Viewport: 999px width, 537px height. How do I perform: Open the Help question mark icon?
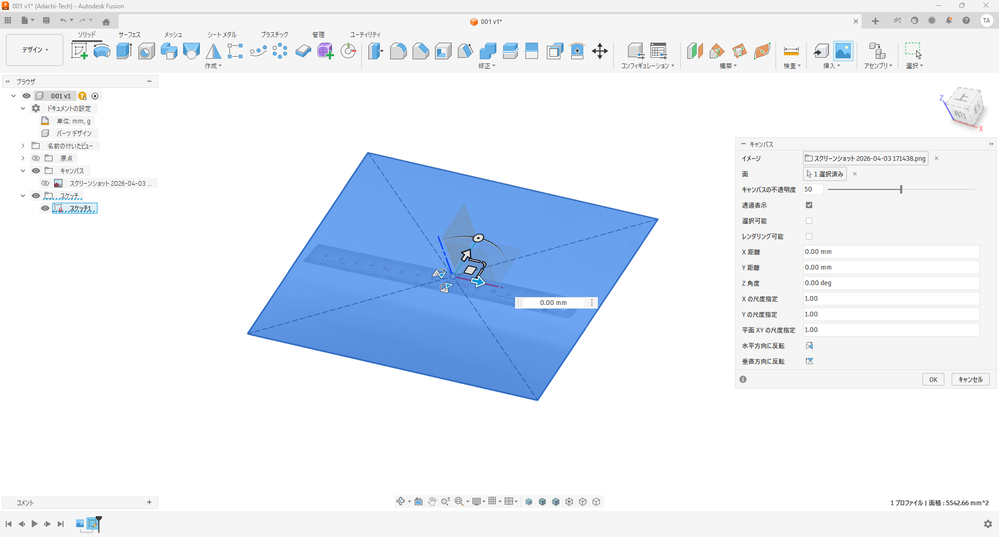point(966,20)
